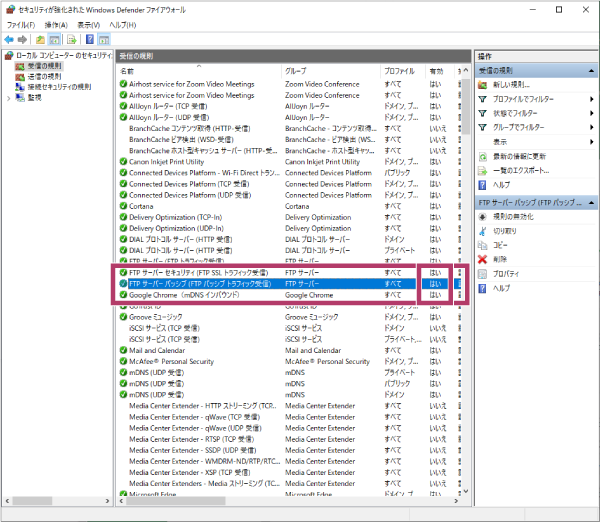
Task: Collapse the 受信の規則 actions section
Action: pyautogui.click(x=592, y=70)
